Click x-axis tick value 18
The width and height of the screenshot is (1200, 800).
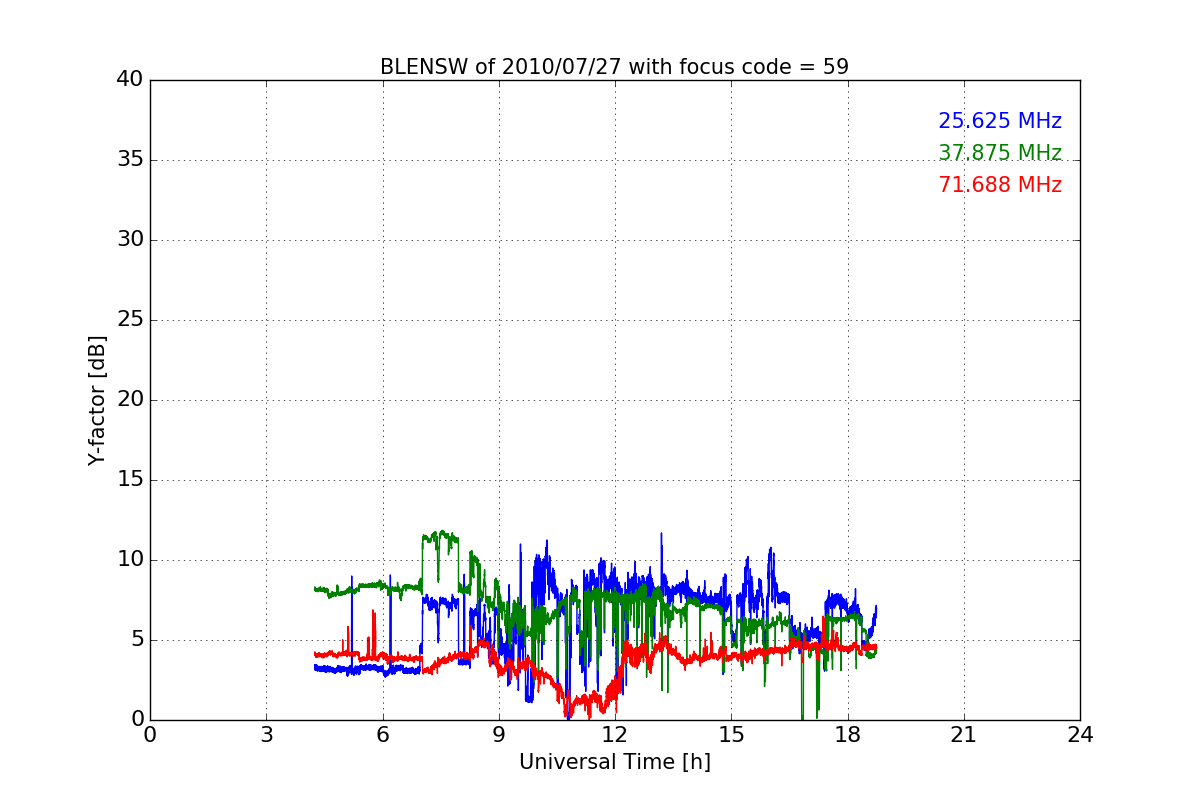tap(848, 735)
